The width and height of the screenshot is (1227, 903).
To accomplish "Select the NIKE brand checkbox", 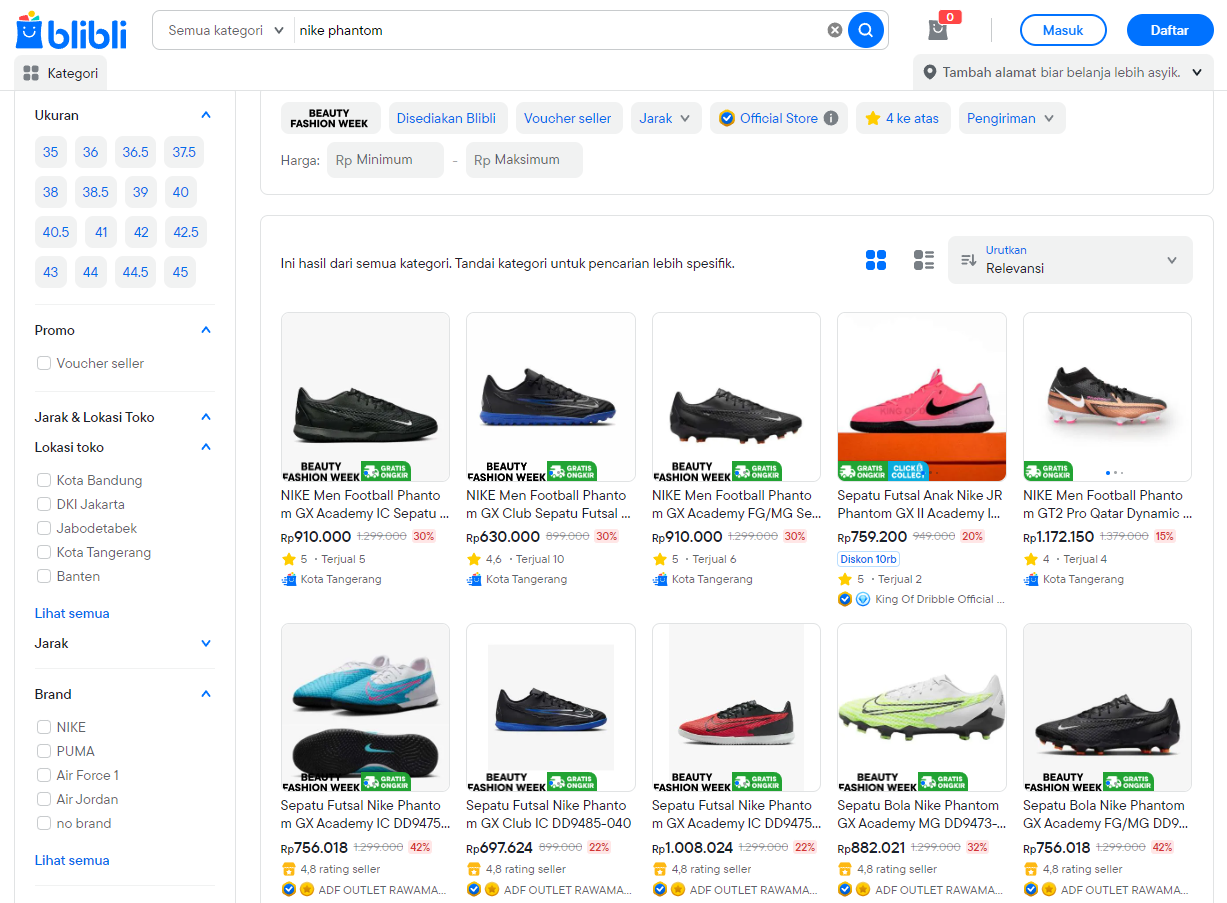I will (x=44, y=727).
